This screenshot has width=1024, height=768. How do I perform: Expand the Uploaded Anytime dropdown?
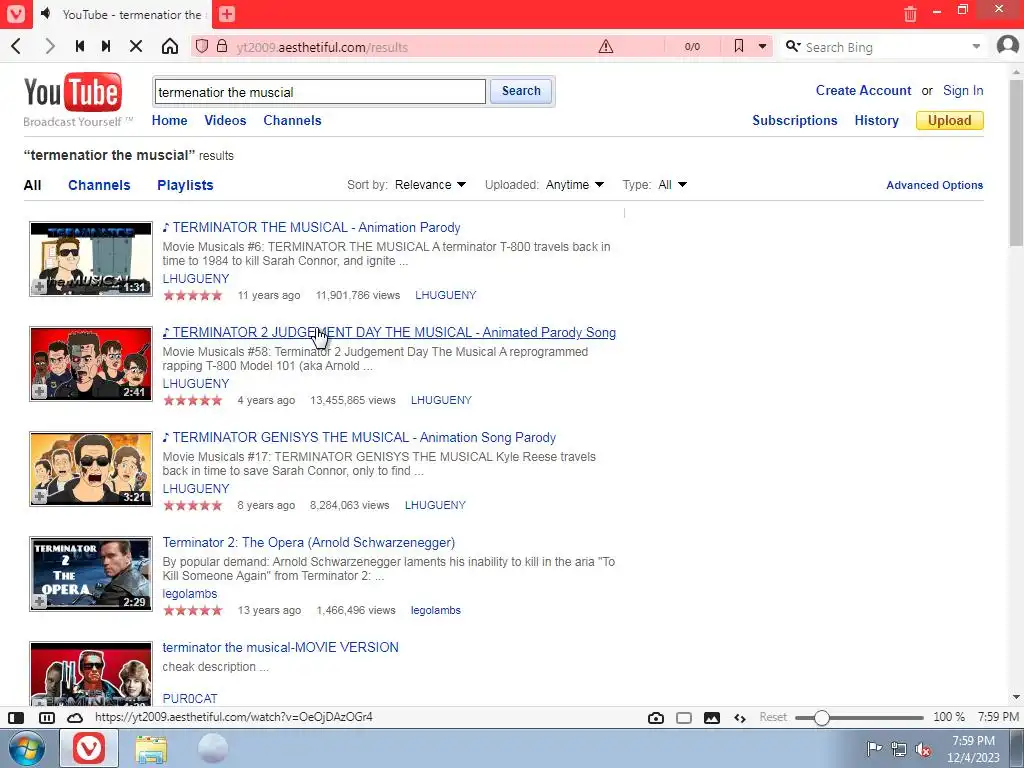575,185
